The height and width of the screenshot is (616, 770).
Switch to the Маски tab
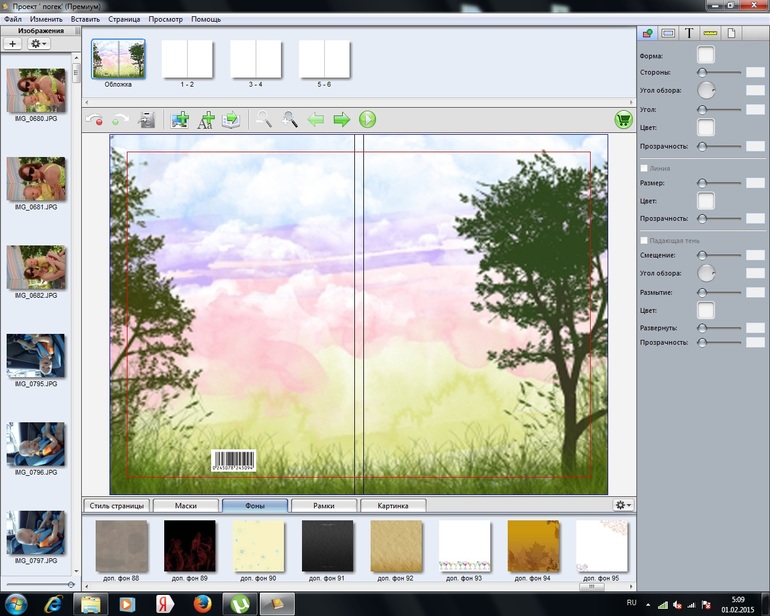pos(185,506)
